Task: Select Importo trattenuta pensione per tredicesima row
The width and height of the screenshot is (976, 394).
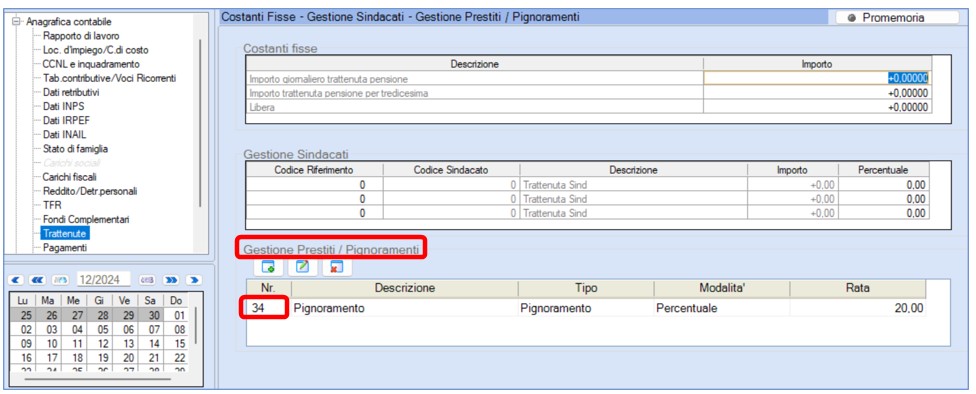Action: (x=588, y=93)
